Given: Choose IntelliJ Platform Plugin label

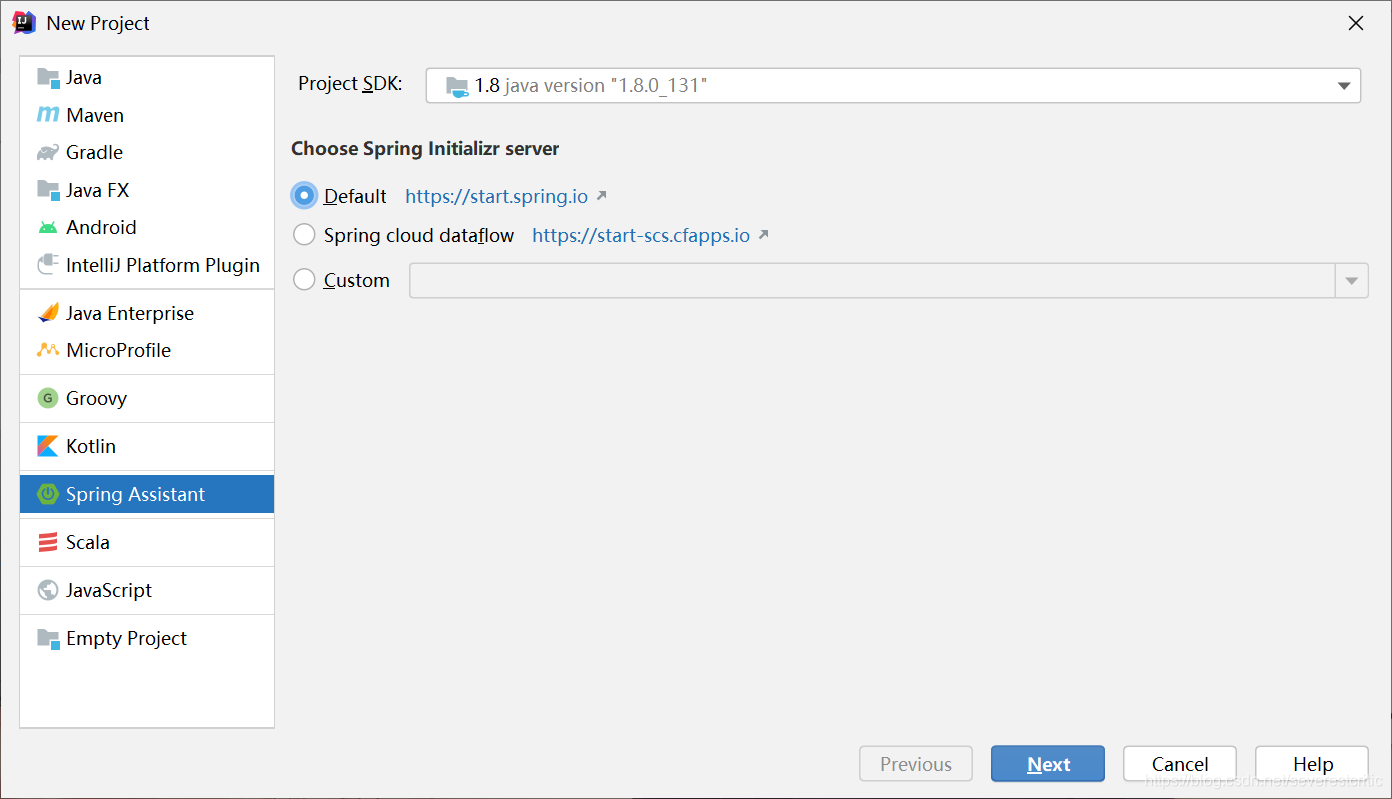Looking at the screenshot, I should [x=163, y=265].
